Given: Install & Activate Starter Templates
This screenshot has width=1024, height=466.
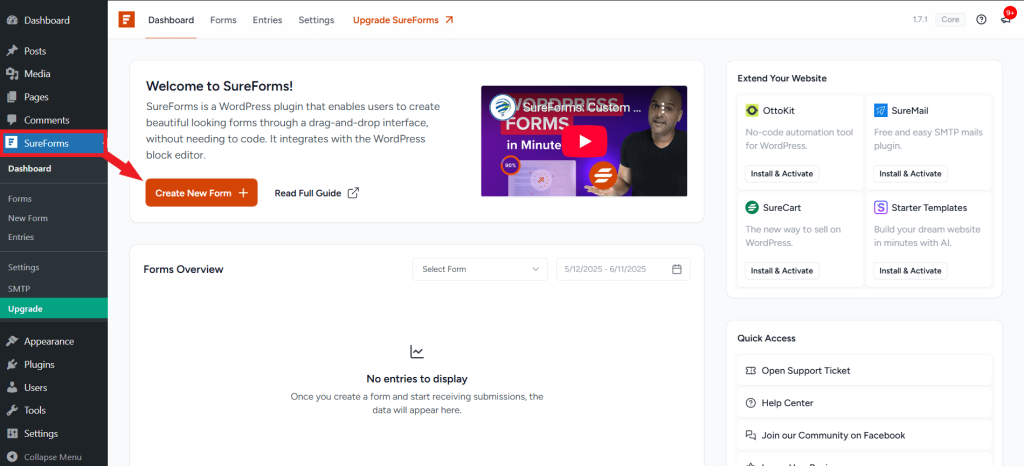Looking at the screenshot, I should pyautogui.click(x=910, y=270).
